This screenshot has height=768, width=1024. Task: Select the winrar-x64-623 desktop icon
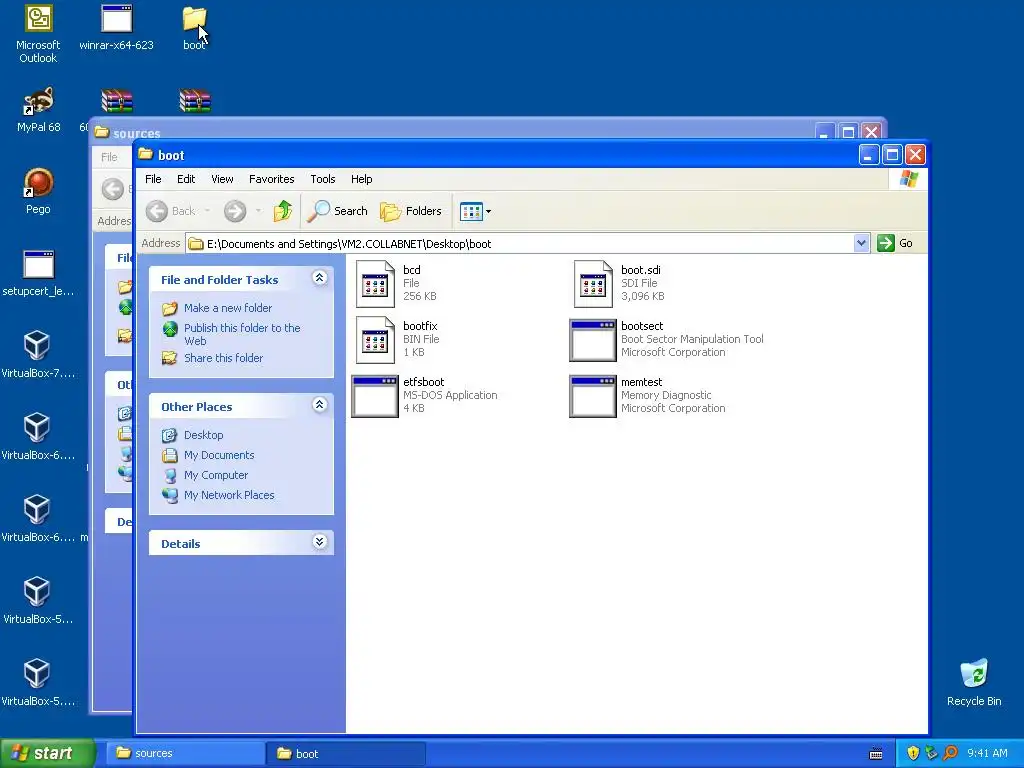point(116,29)
